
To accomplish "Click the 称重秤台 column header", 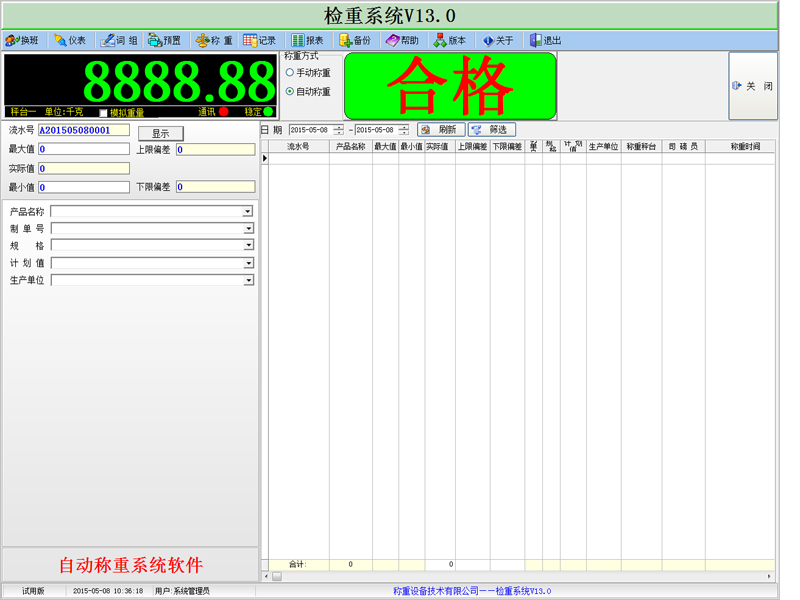I will [x=641, y=146].
